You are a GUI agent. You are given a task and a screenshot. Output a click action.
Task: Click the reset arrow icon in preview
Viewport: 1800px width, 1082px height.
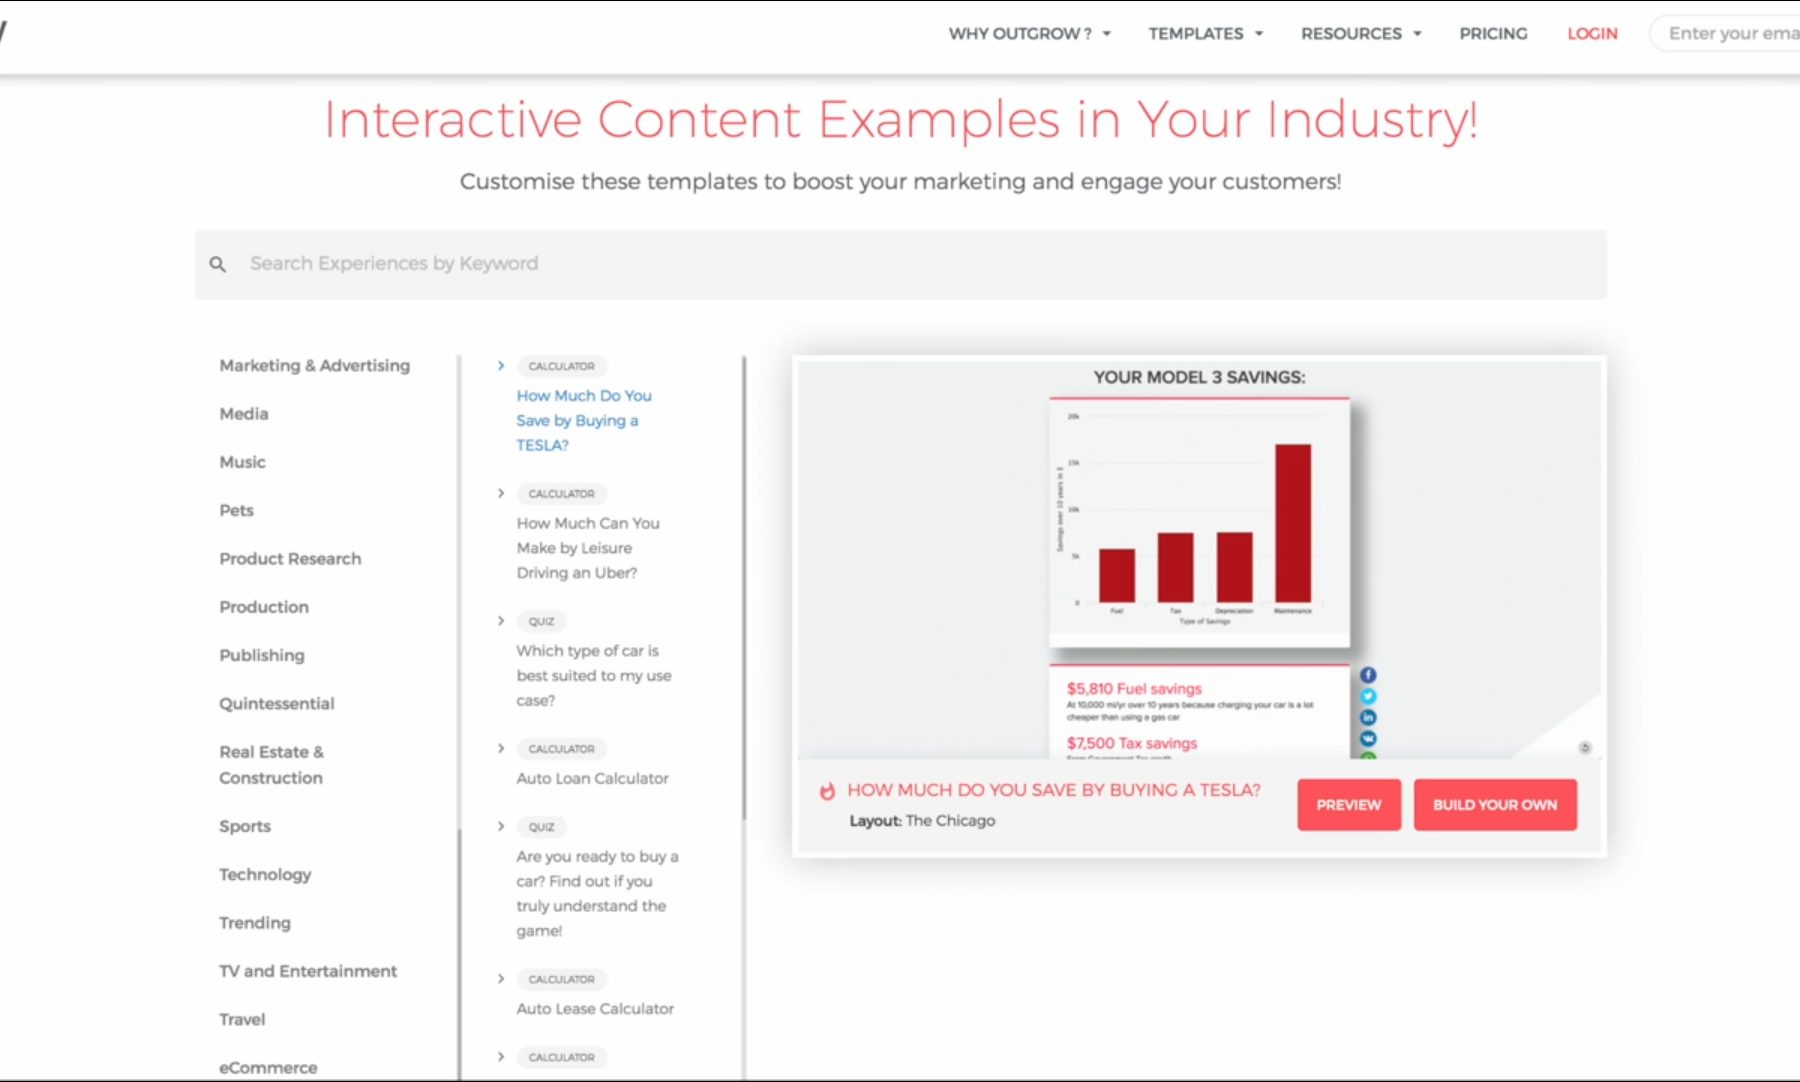click(1584, 747)
